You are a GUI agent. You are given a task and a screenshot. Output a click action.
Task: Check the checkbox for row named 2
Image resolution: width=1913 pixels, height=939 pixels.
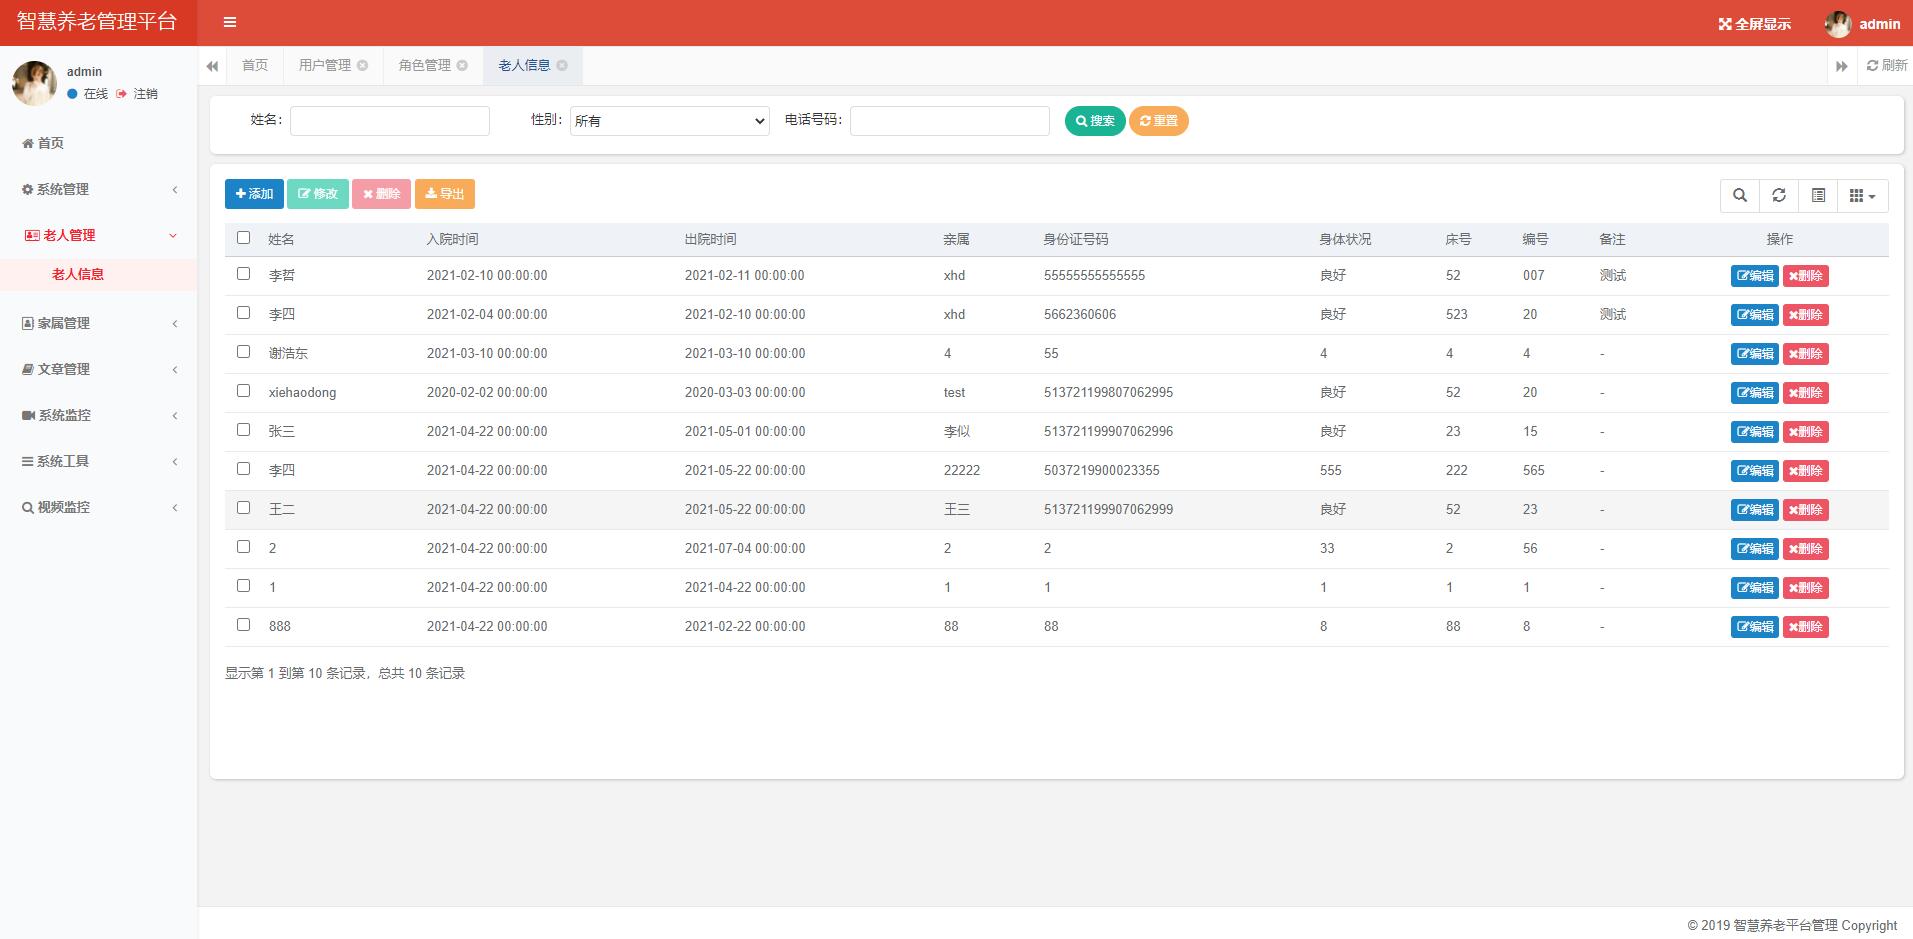243,546
